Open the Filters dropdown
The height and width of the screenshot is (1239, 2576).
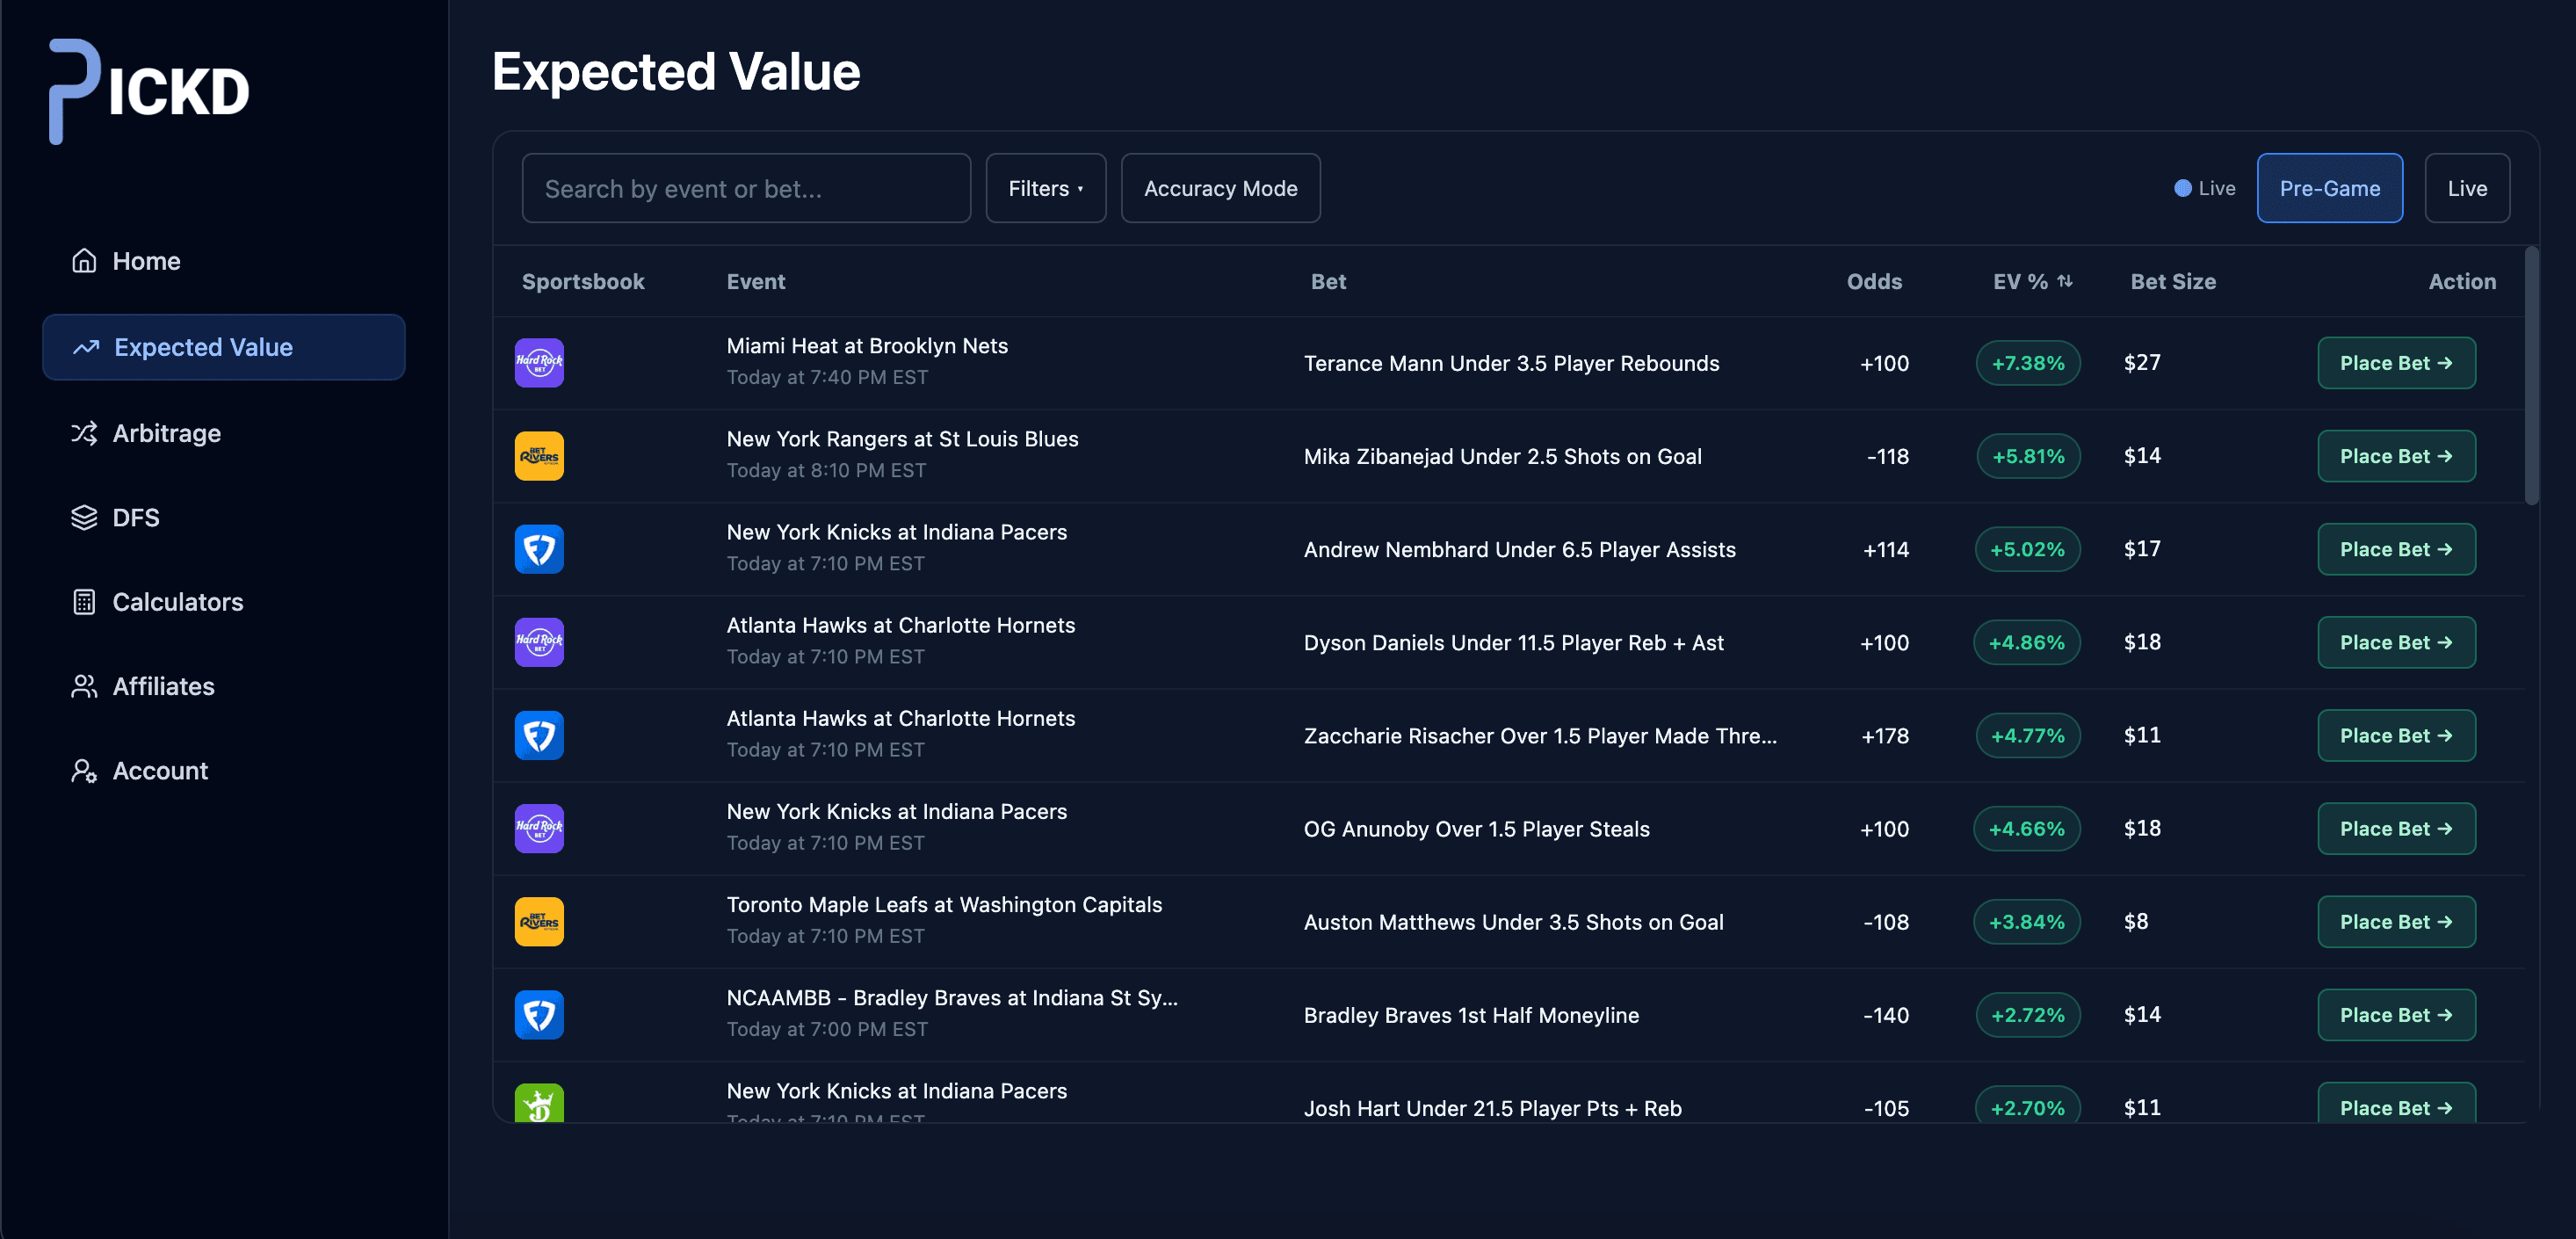[x=1045, y=187]
